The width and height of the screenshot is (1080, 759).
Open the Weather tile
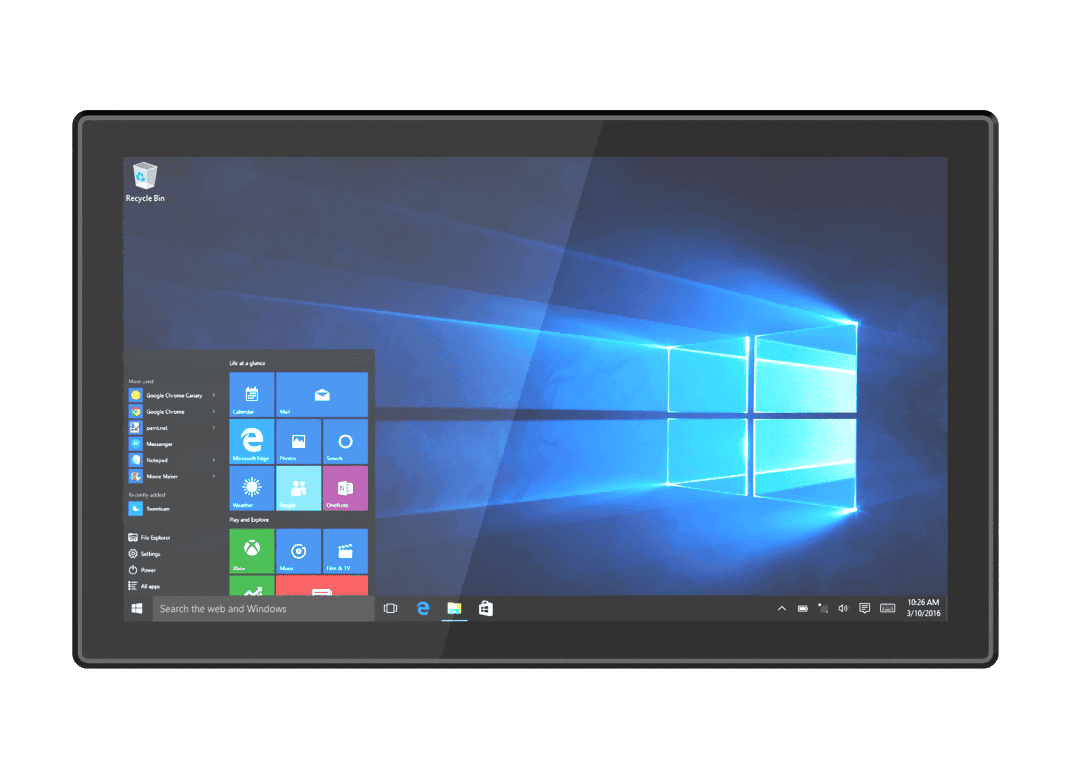(252, 488)
